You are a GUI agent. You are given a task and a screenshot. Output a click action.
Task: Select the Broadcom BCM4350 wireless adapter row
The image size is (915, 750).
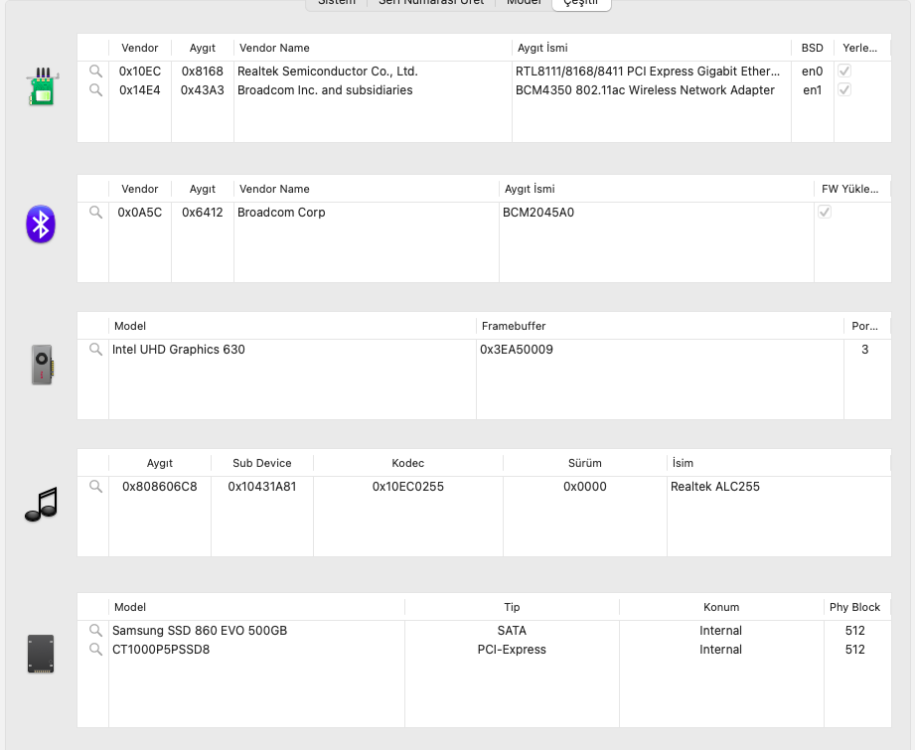(x=484, y=90)
